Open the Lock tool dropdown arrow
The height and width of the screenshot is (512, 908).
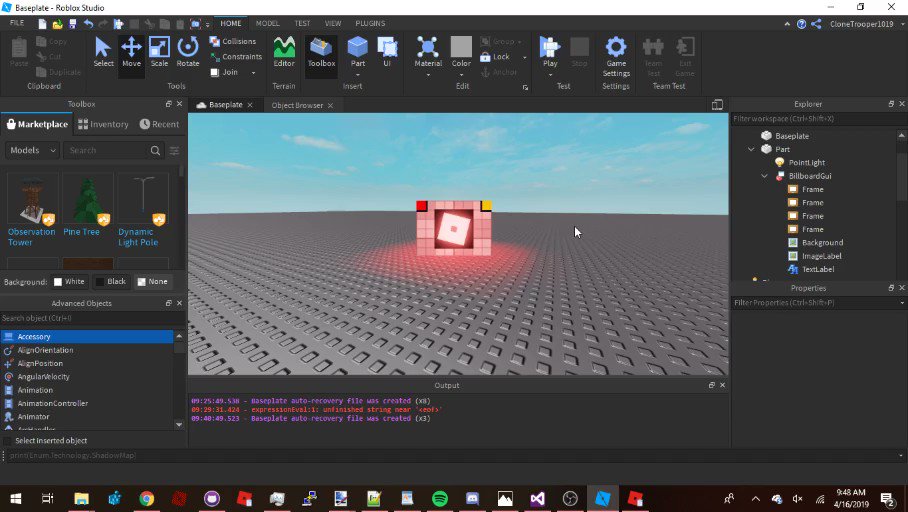pyautogui.click(x=525, y=57)
